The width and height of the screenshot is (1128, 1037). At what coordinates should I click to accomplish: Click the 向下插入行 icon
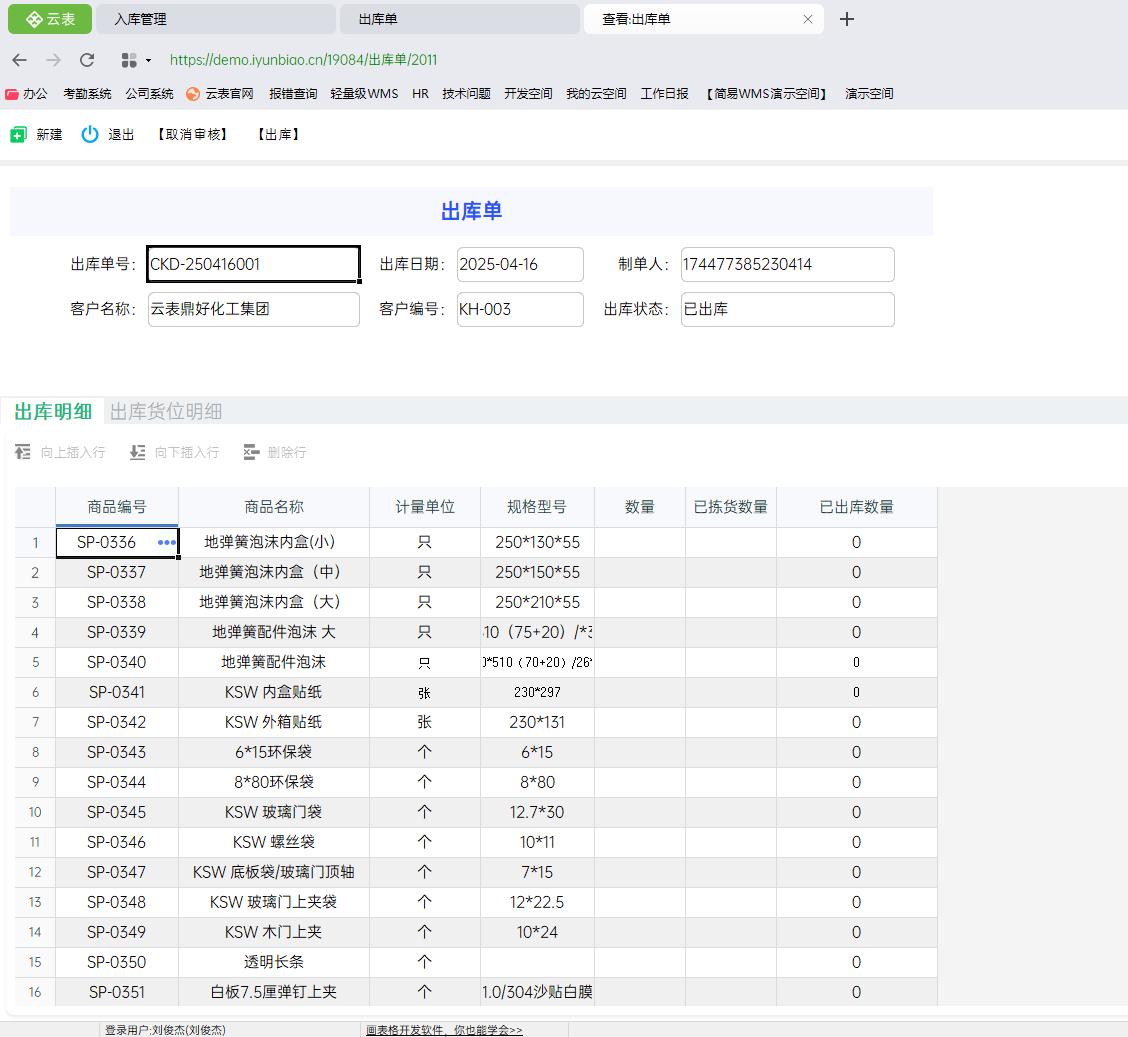pyautogui.click(x=138, y=453)
